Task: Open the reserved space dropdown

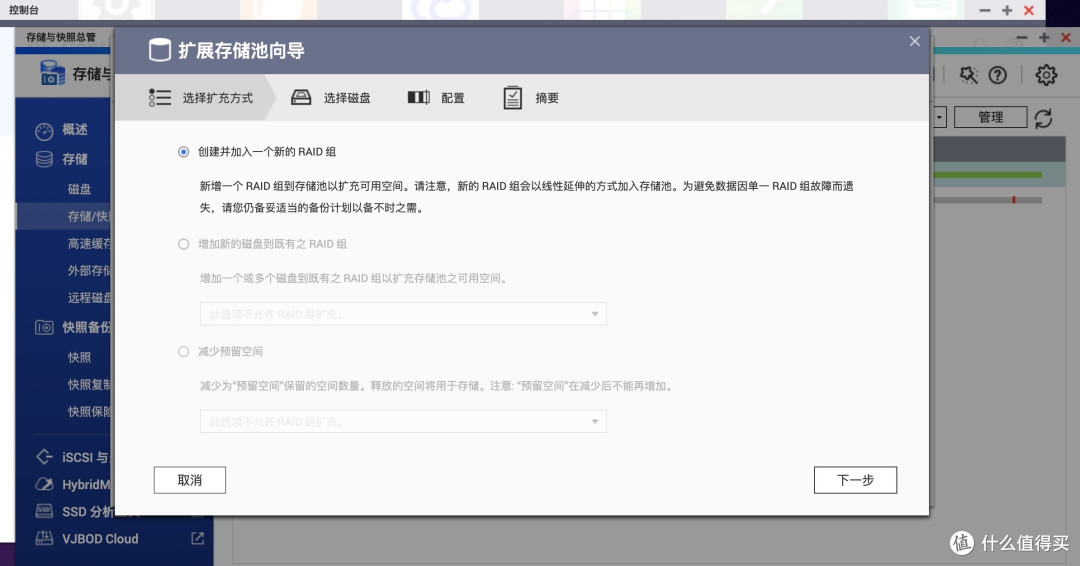Action: point(403,421)
